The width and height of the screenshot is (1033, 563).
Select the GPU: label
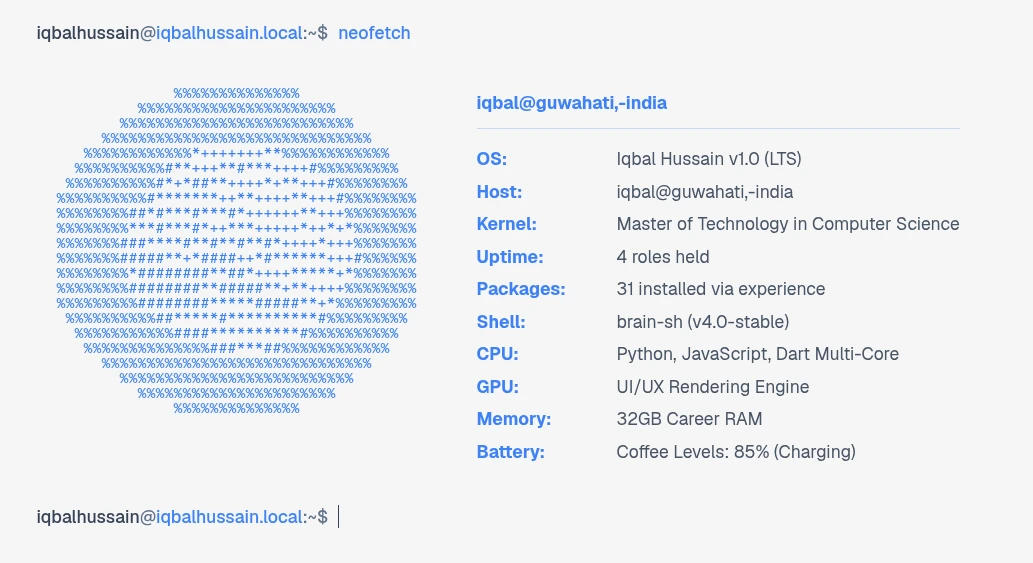497,387
